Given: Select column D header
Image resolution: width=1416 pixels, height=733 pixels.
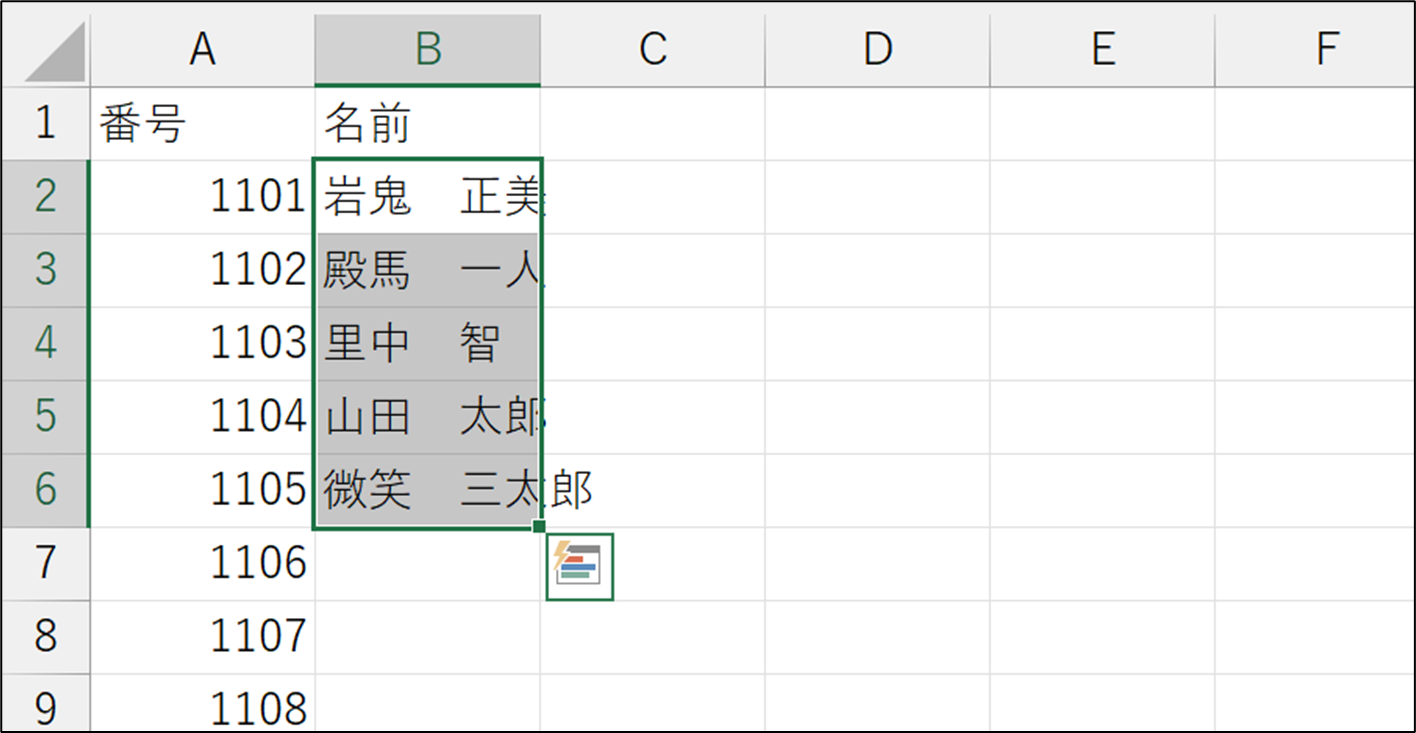Looking at the screenshot, I should coord(877,50).
